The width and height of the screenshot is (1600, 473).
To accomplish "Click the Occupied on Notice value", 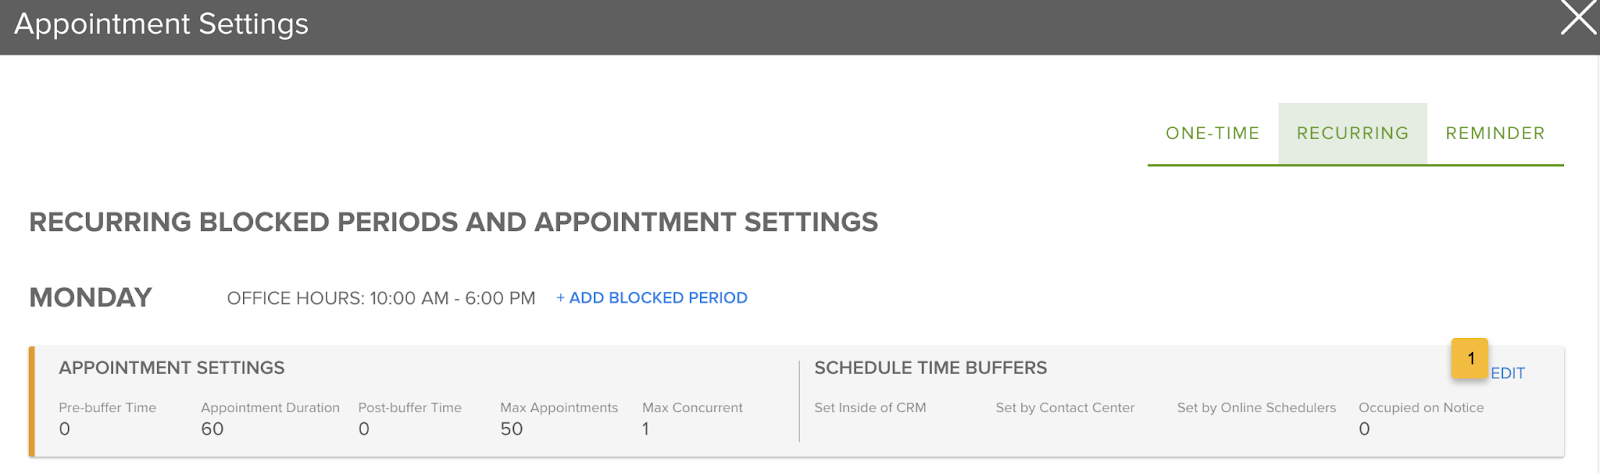I will pyautogui.click(x=1364, y=429).
